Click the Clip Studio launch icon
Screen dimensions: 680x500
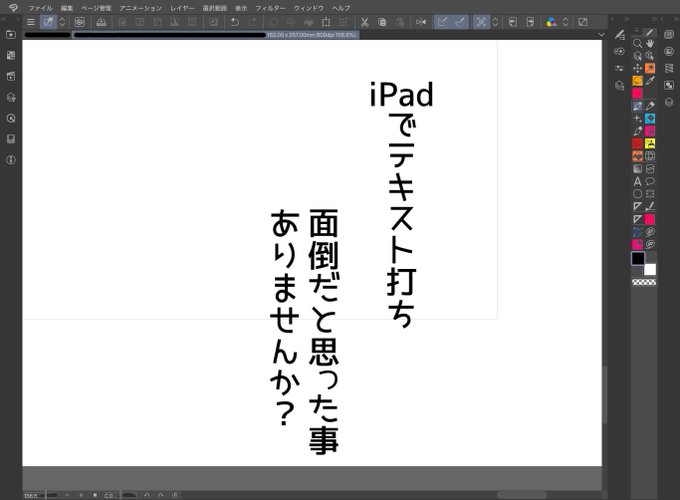(79, 22)
